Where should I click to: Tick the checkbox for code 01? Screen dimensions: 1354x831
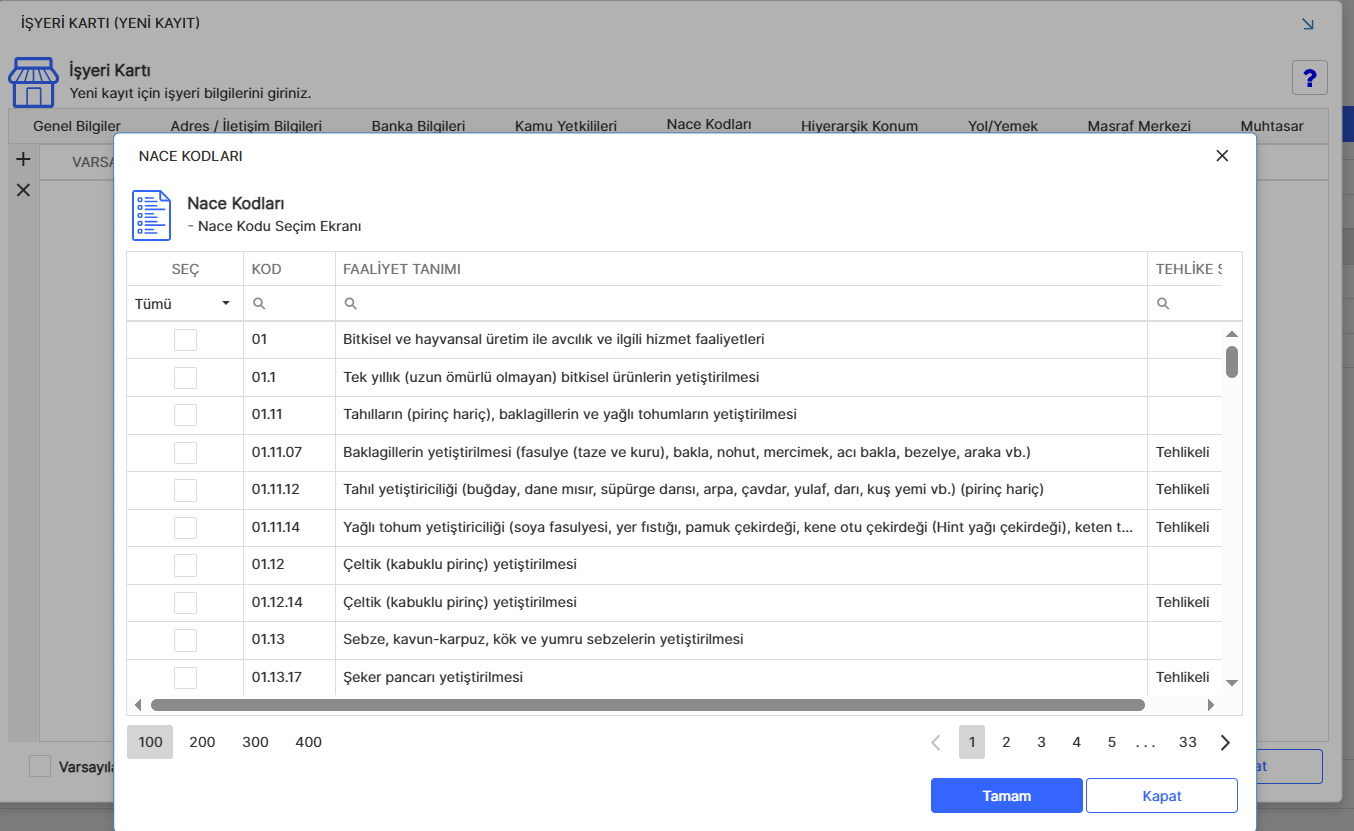pyautogui.click(x=185, y=340)
